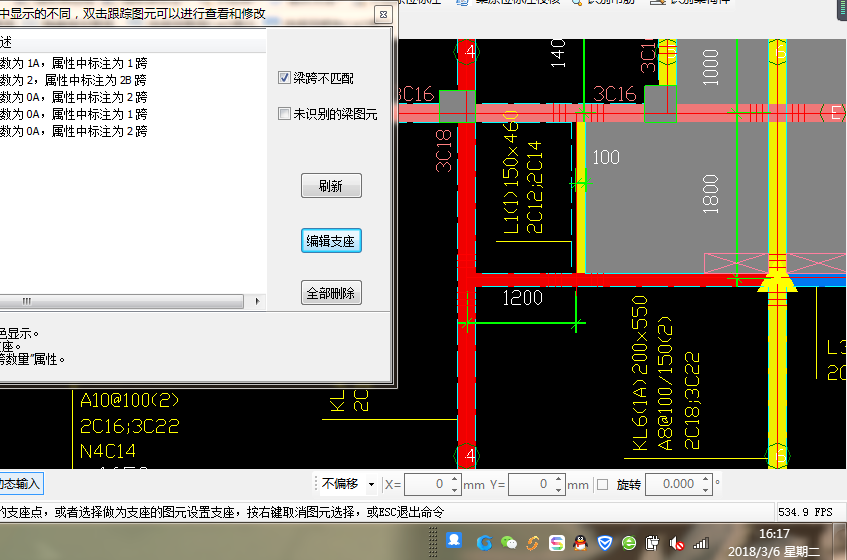Click the Y= offset input field
This screenshot has width=847, height=560.
click(x=530, y=484)
